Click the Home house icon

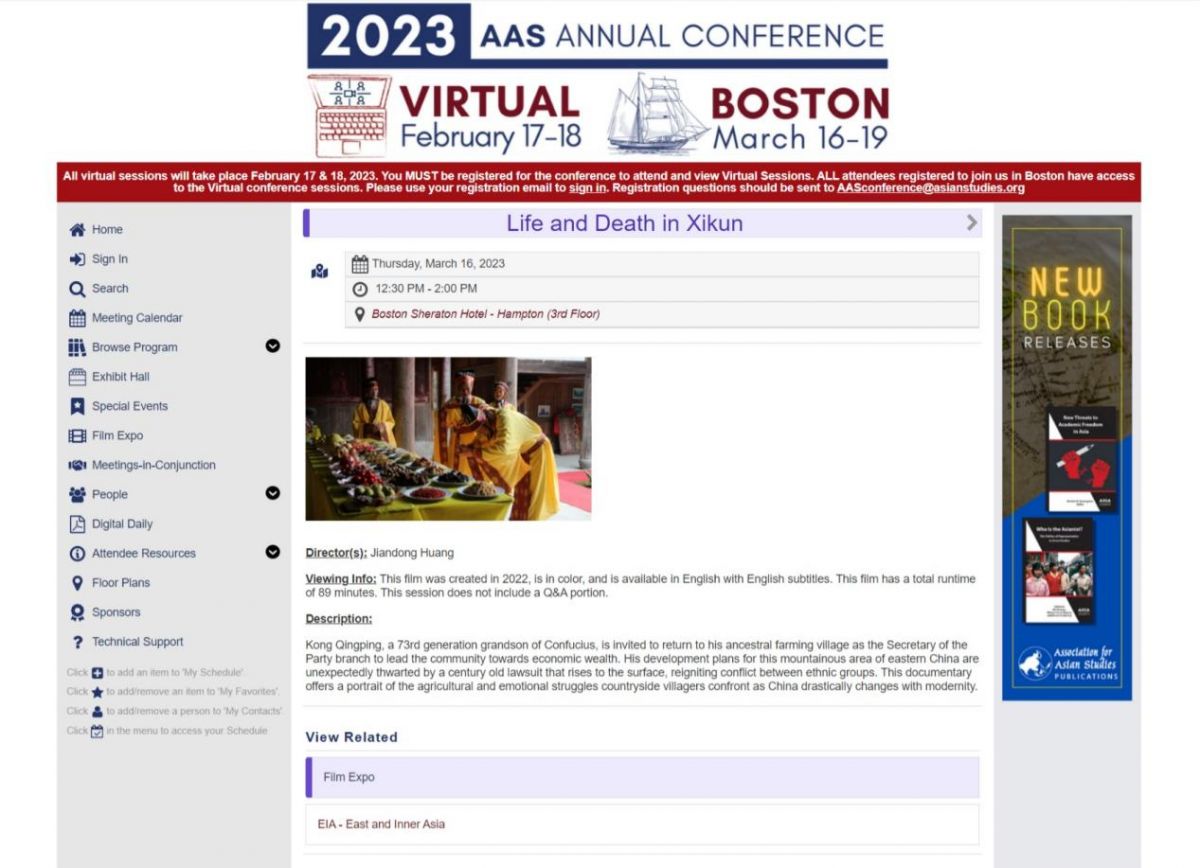tap(77, 230)
